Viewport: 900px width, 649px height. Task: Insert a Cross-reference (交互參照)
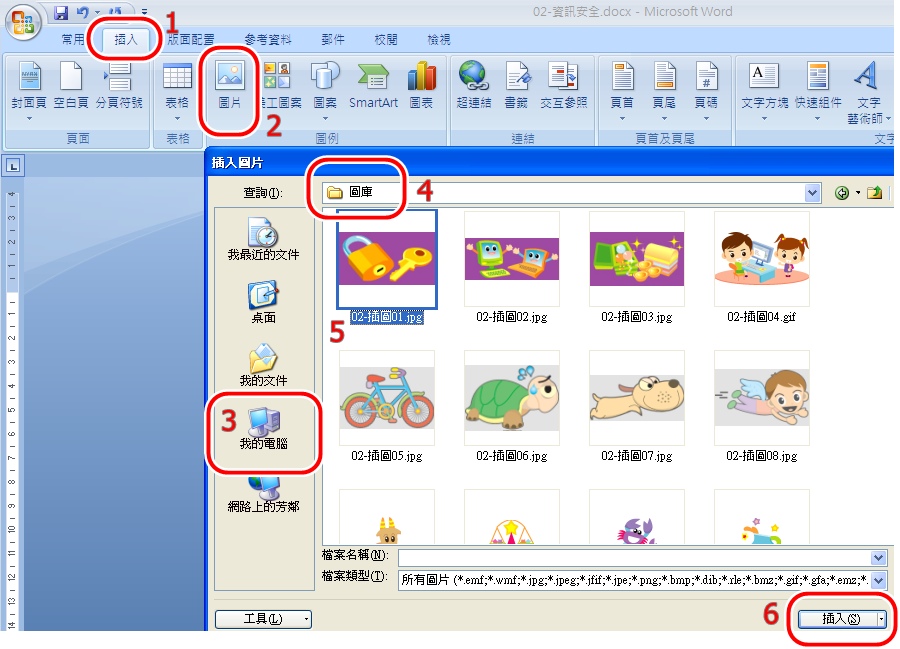pyautogui.click(x=564, y=86)
